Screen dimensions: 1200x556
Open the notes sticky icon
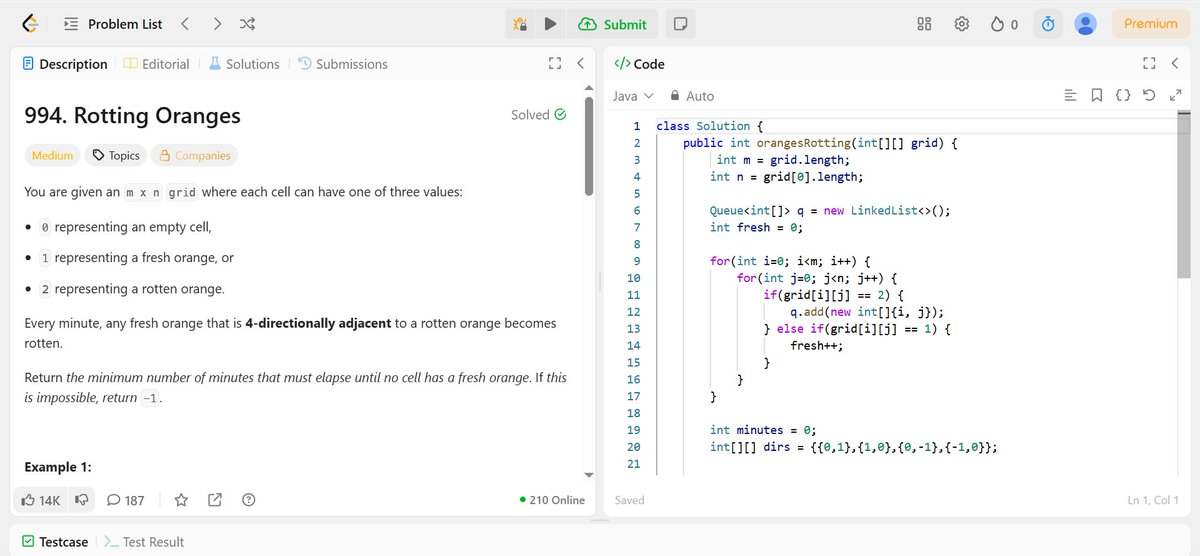pos(680,24)
